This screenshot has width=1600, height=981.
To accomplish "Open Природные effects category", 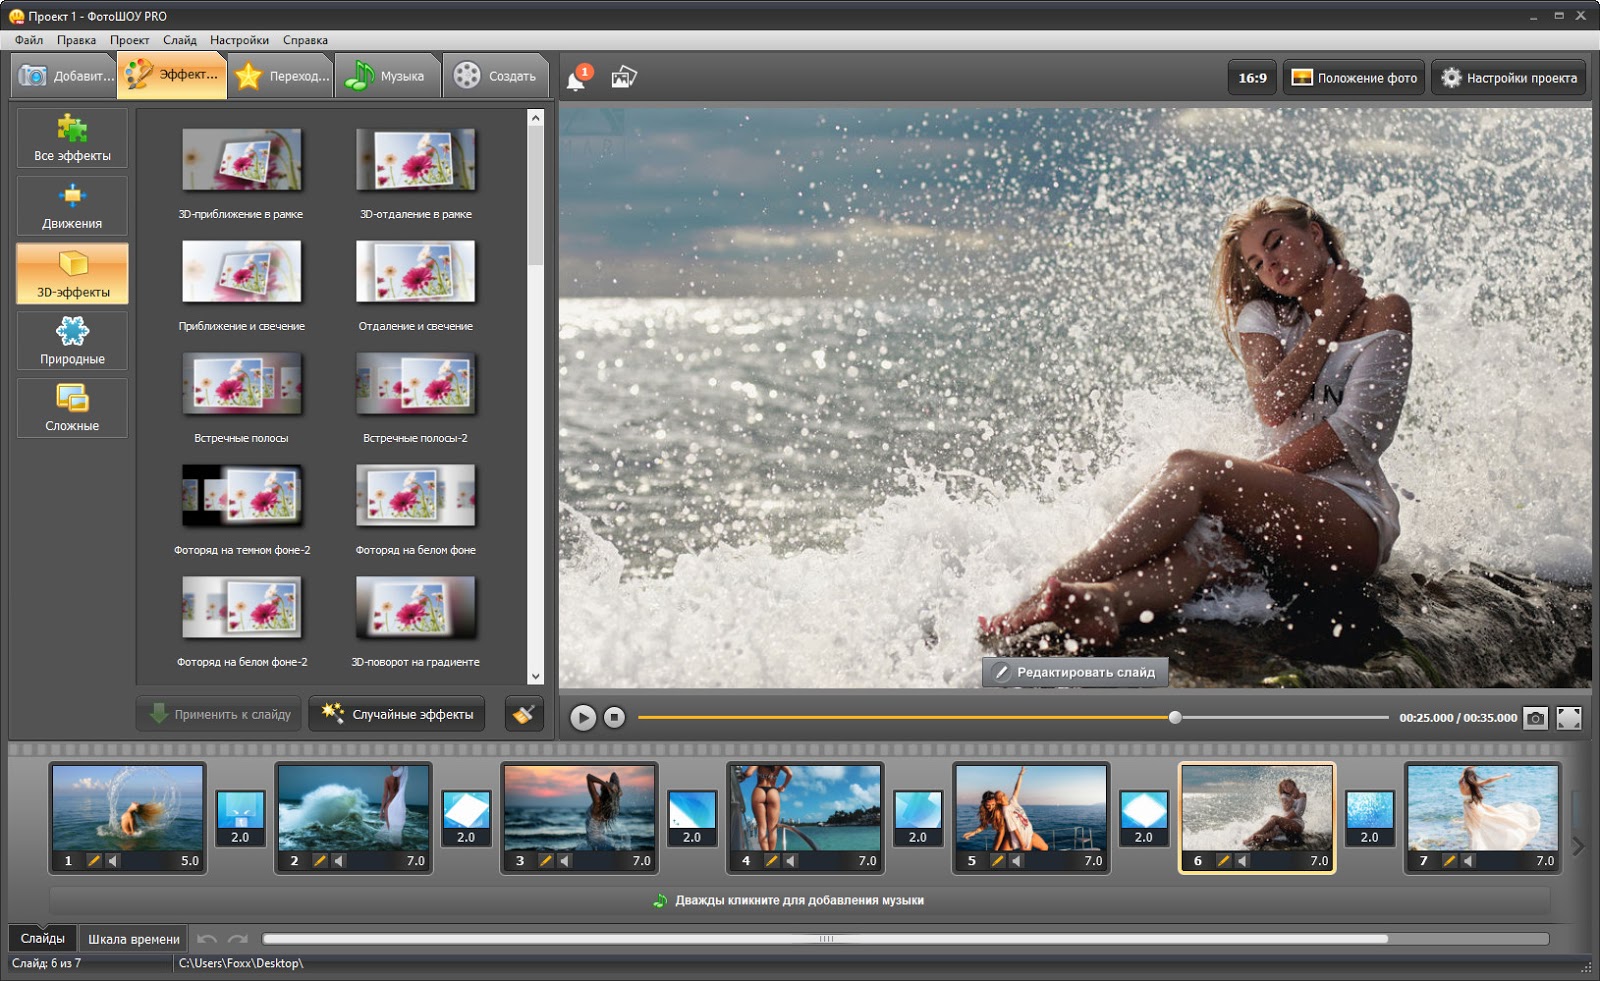I will click(x=72, y=341).
